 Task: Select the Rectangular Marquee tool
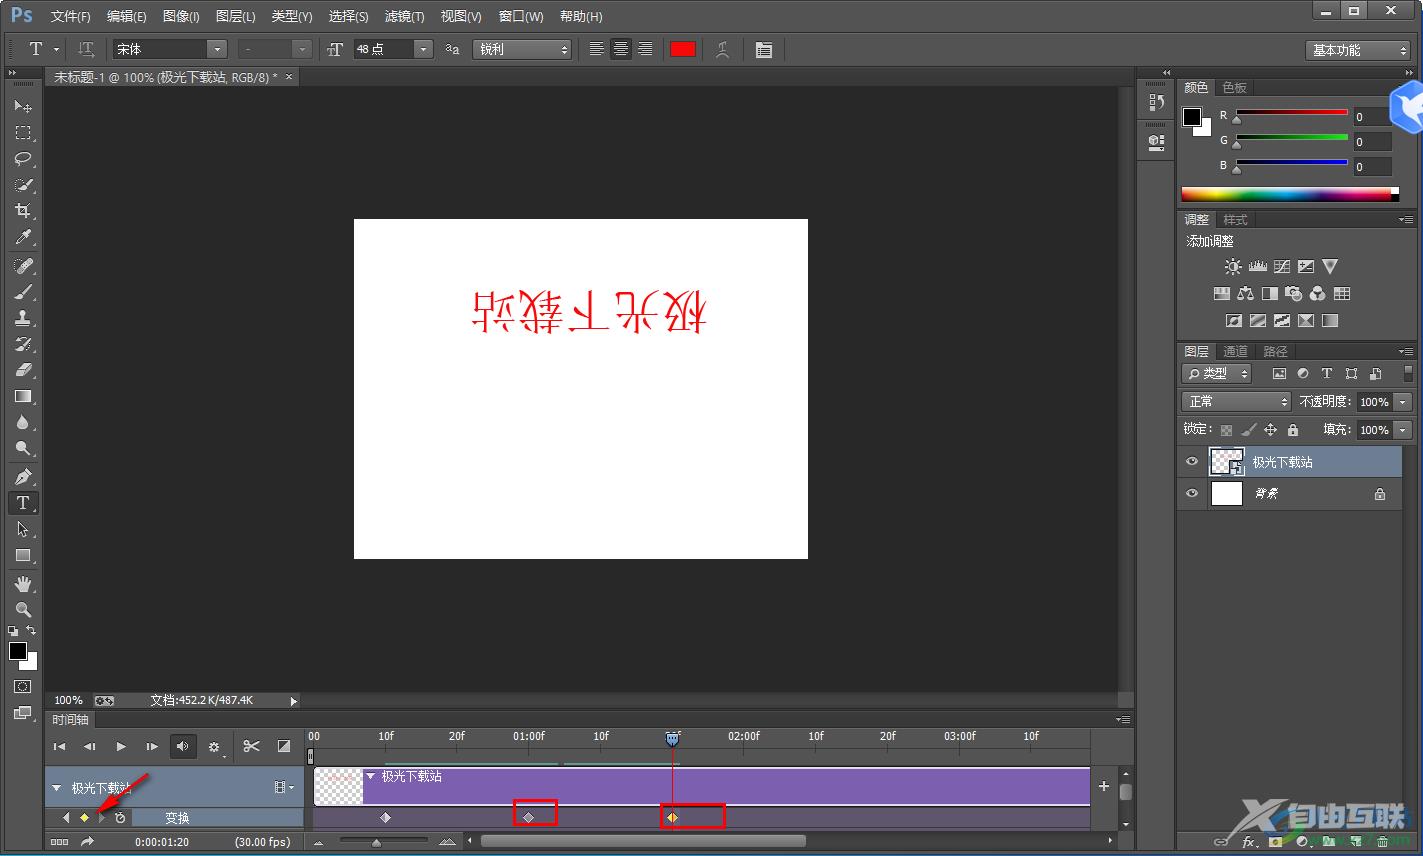click(x=23, y=132)
